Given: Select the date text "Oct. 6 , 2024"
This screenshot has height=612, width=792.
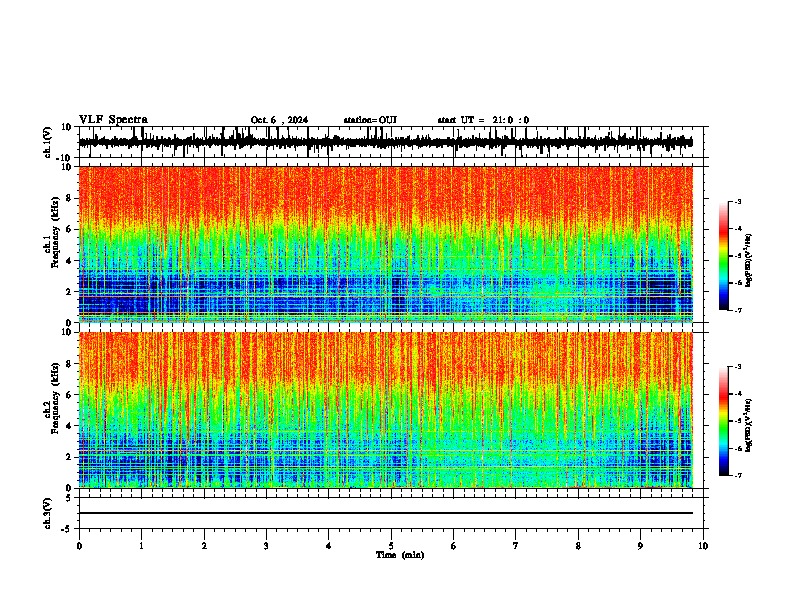Looking at the screenshot, I should [279, 120].
